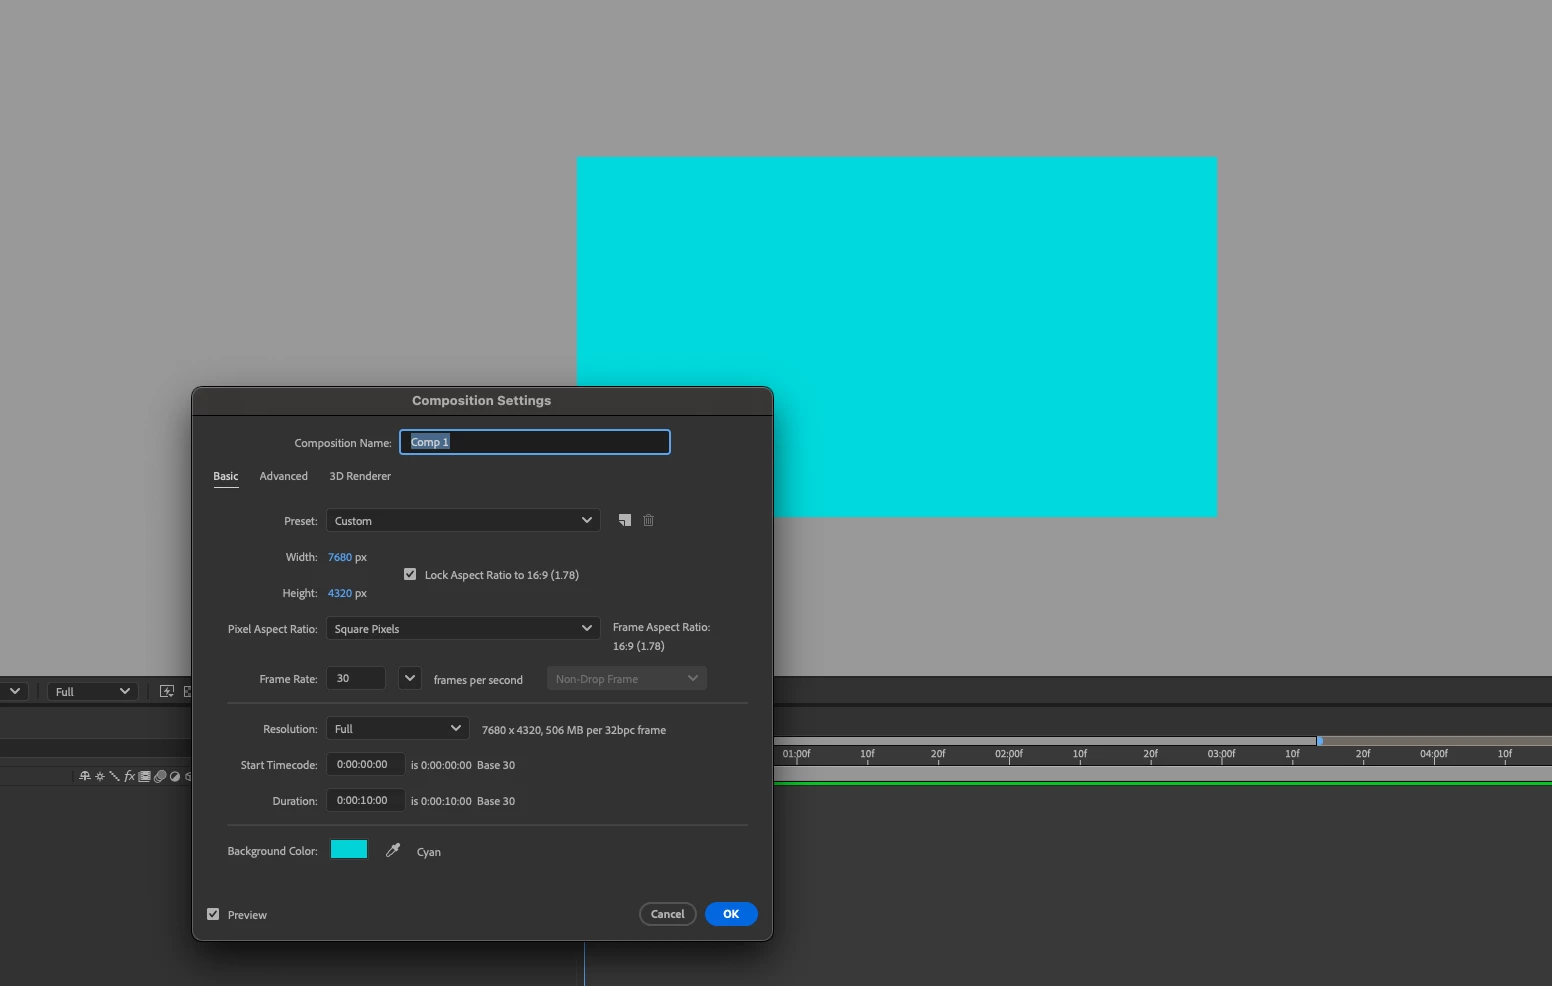Open the Resolution dropdown in dialog

[397, 728]
